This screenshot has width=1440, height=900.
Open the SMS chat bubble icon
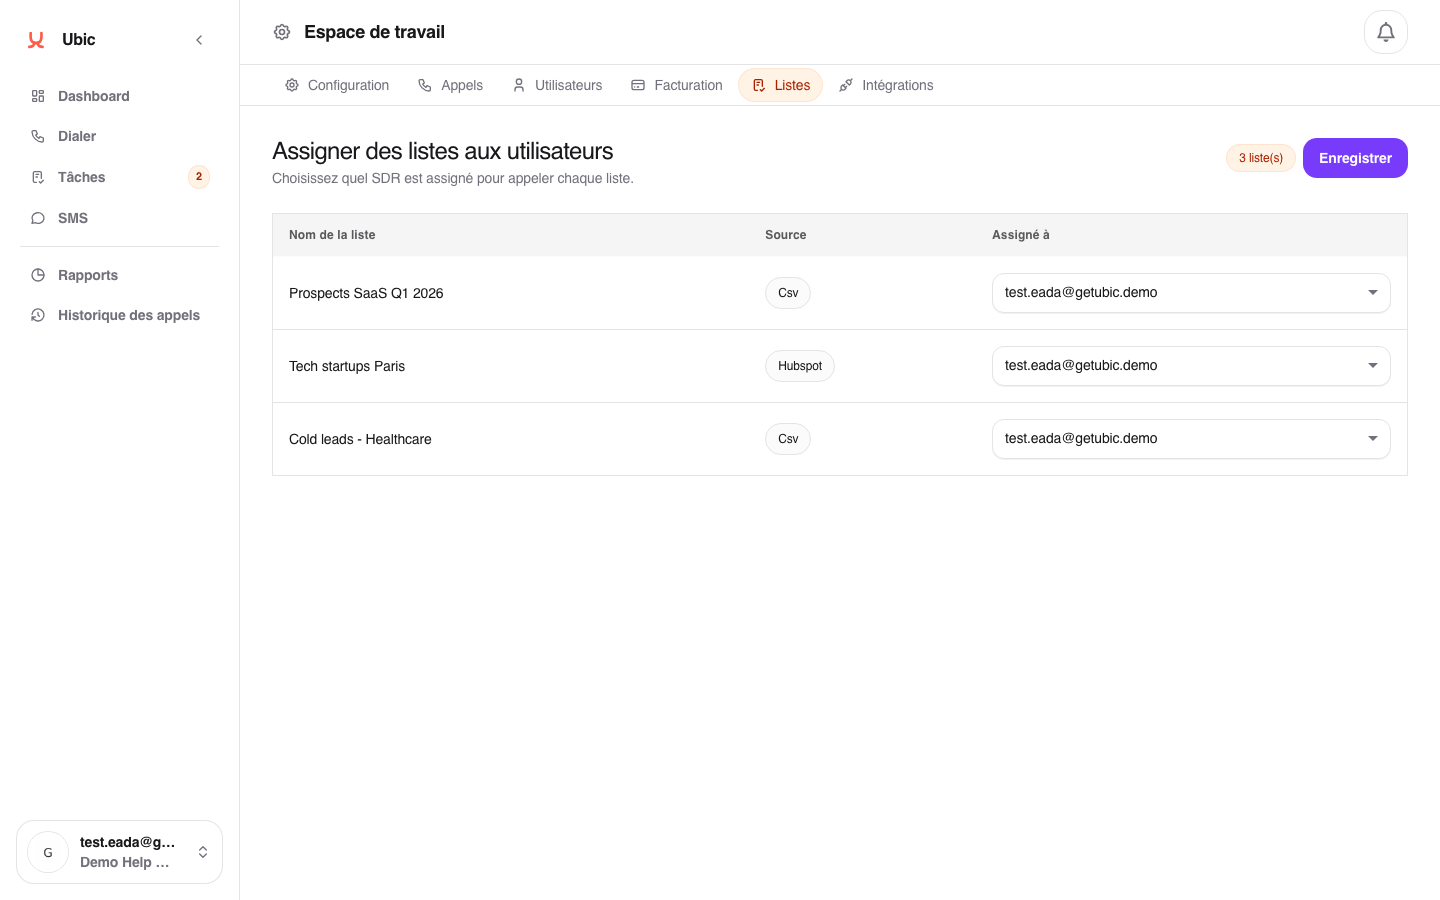pos(38,218)
